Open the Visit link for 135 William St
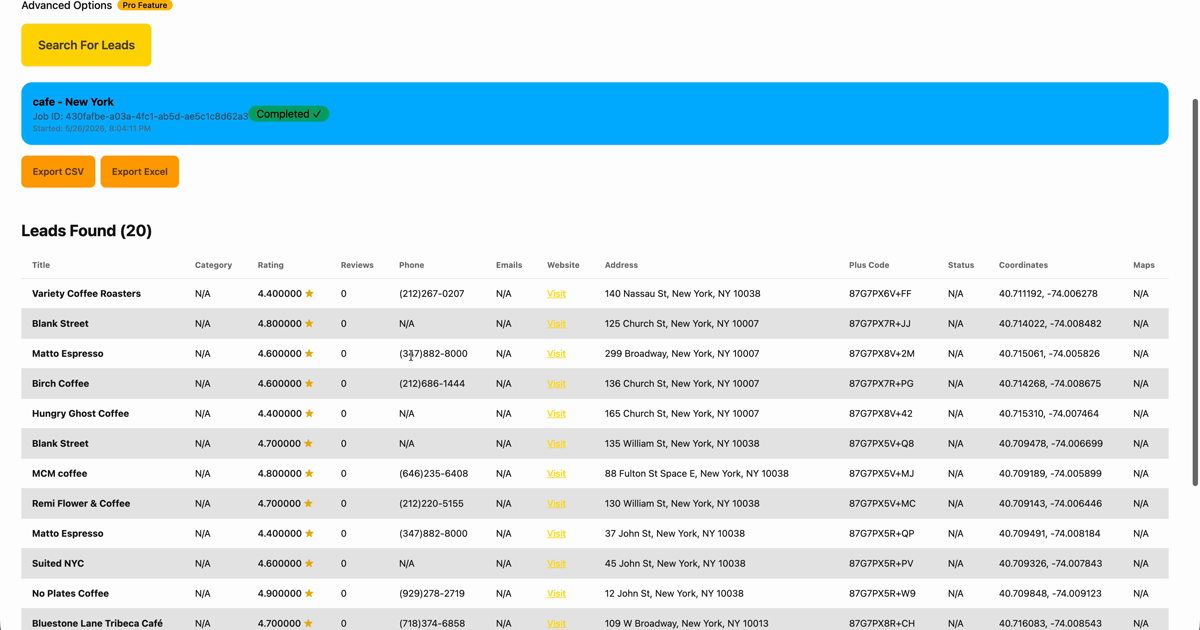 pos(556,444)
